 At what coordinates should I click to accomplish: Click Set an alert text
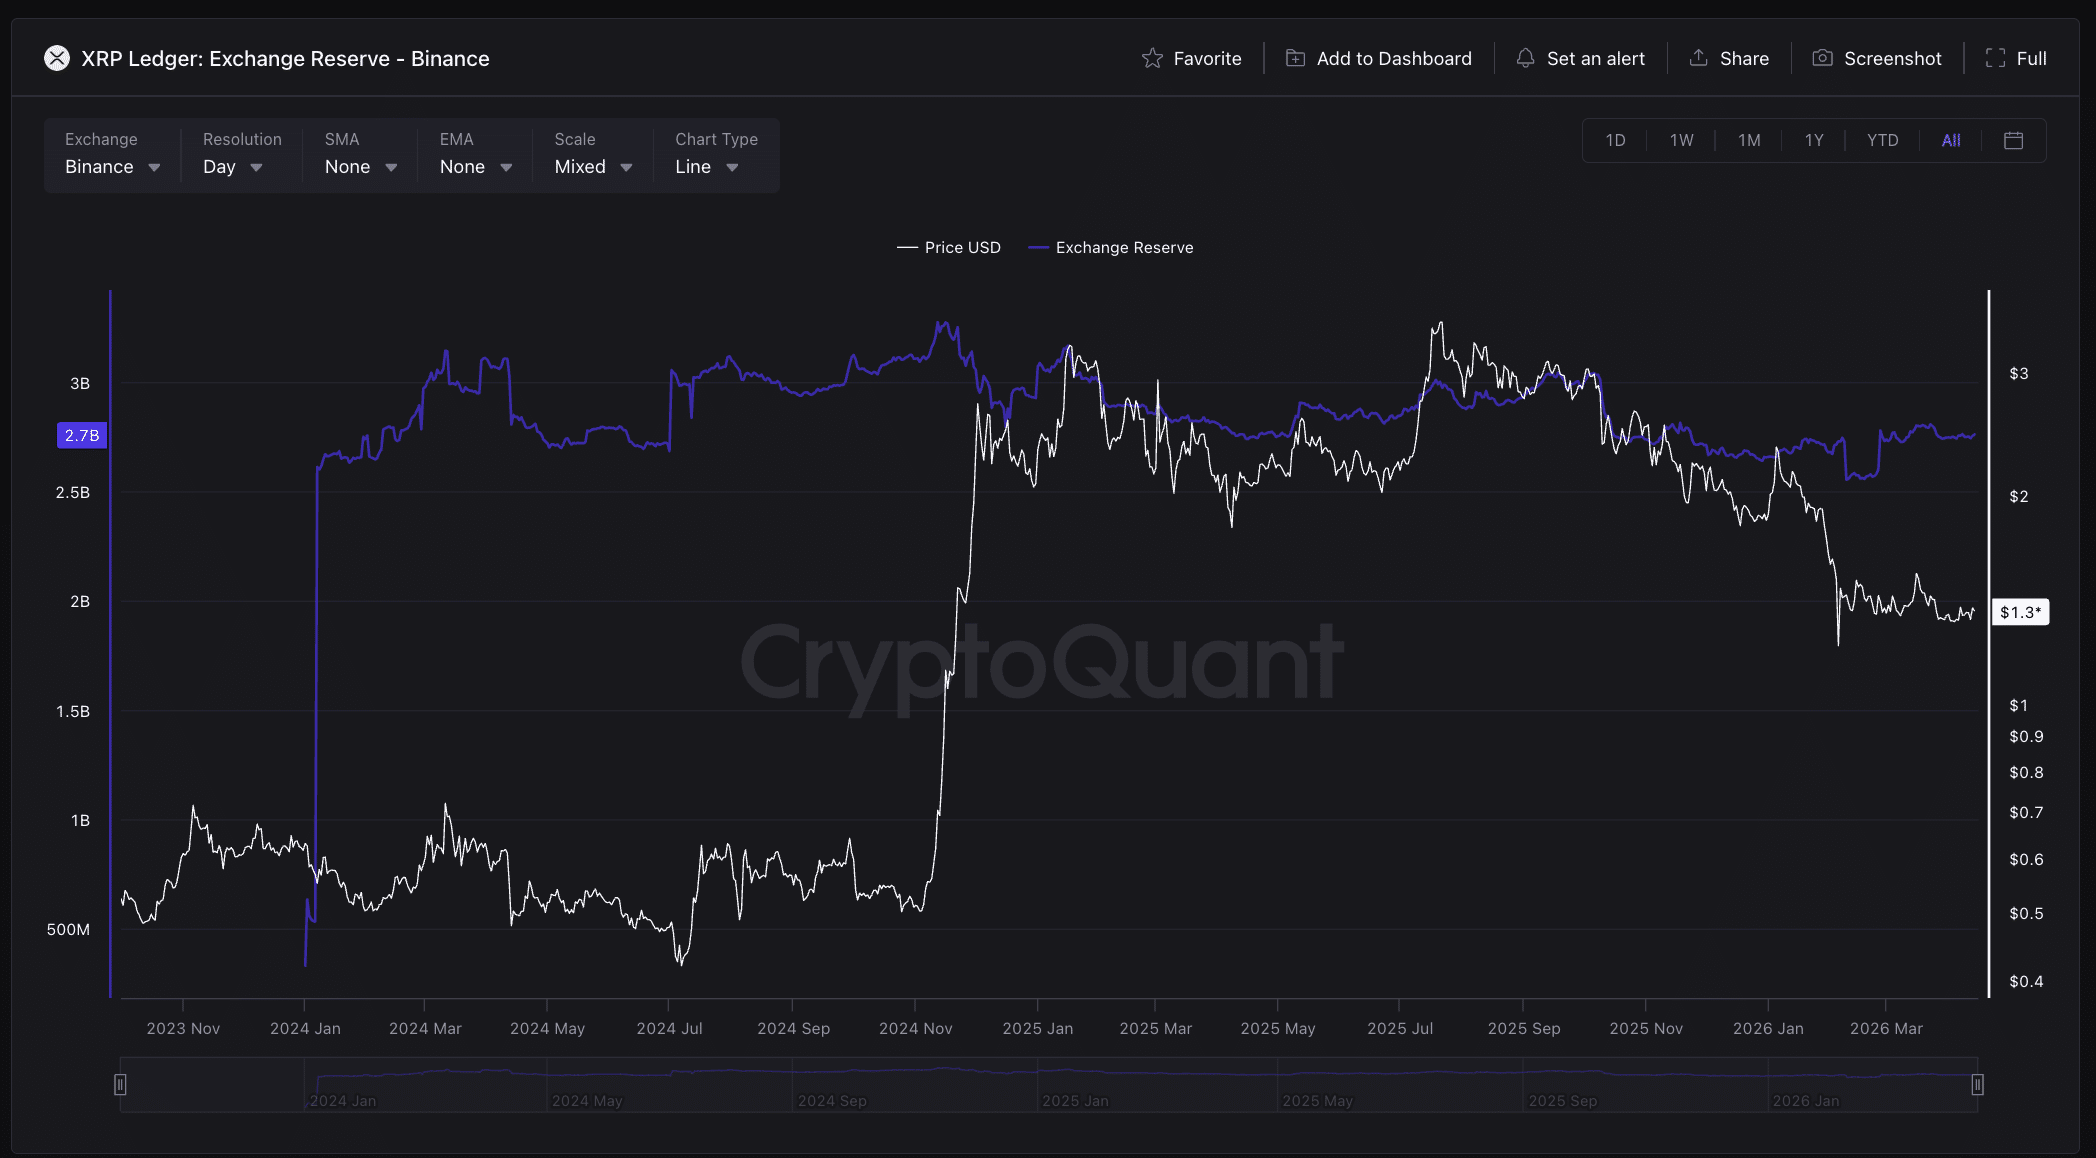tap(1595, 58)
